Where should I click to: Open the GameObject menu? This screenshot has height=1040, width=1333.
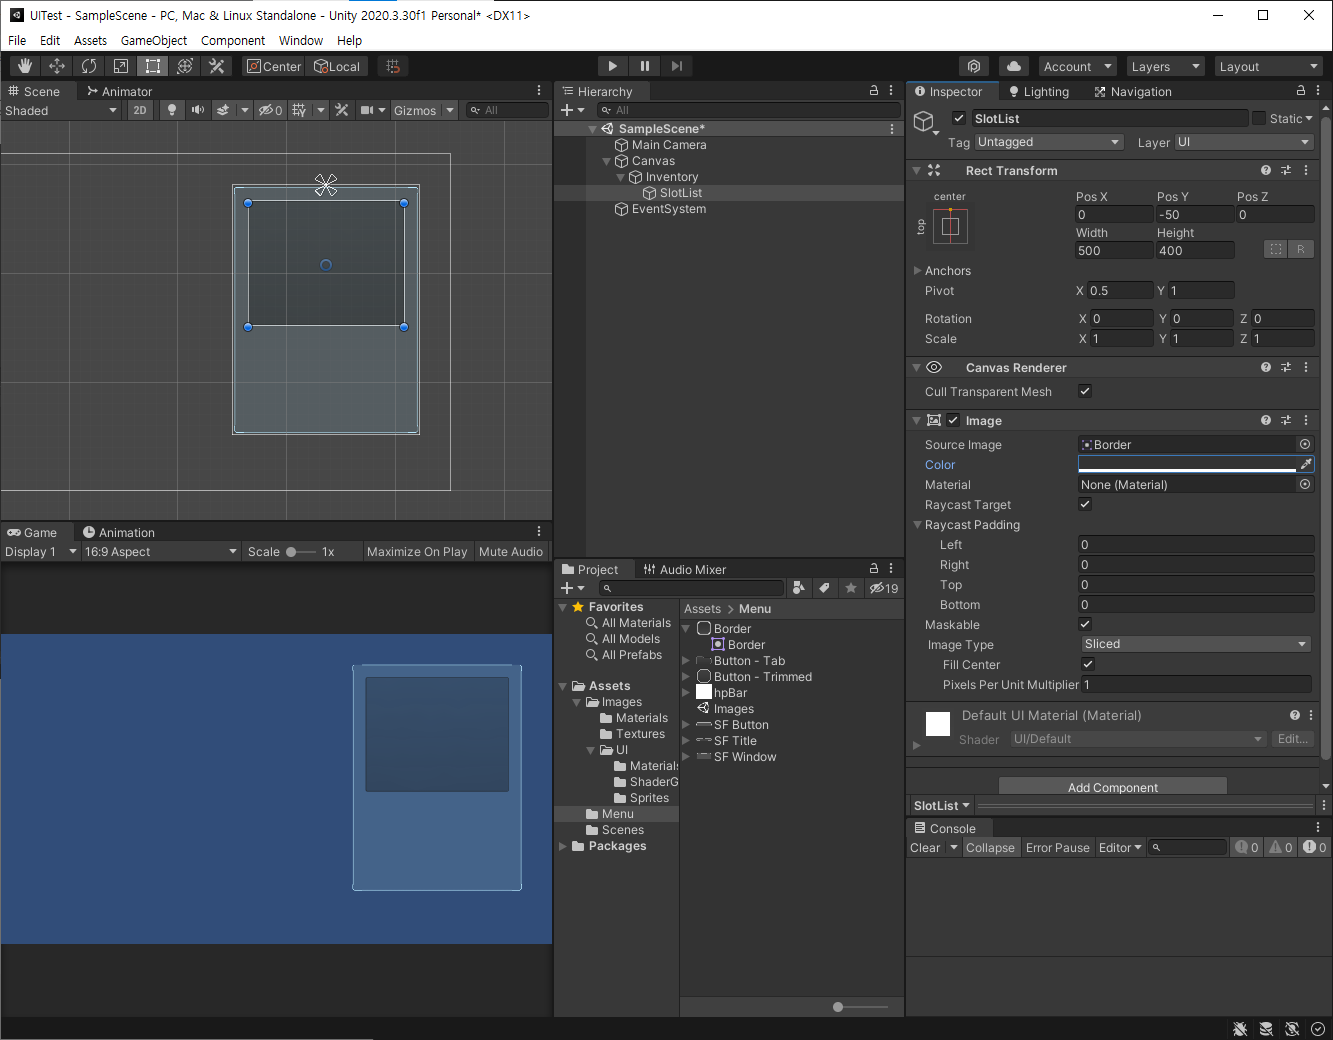154,40
